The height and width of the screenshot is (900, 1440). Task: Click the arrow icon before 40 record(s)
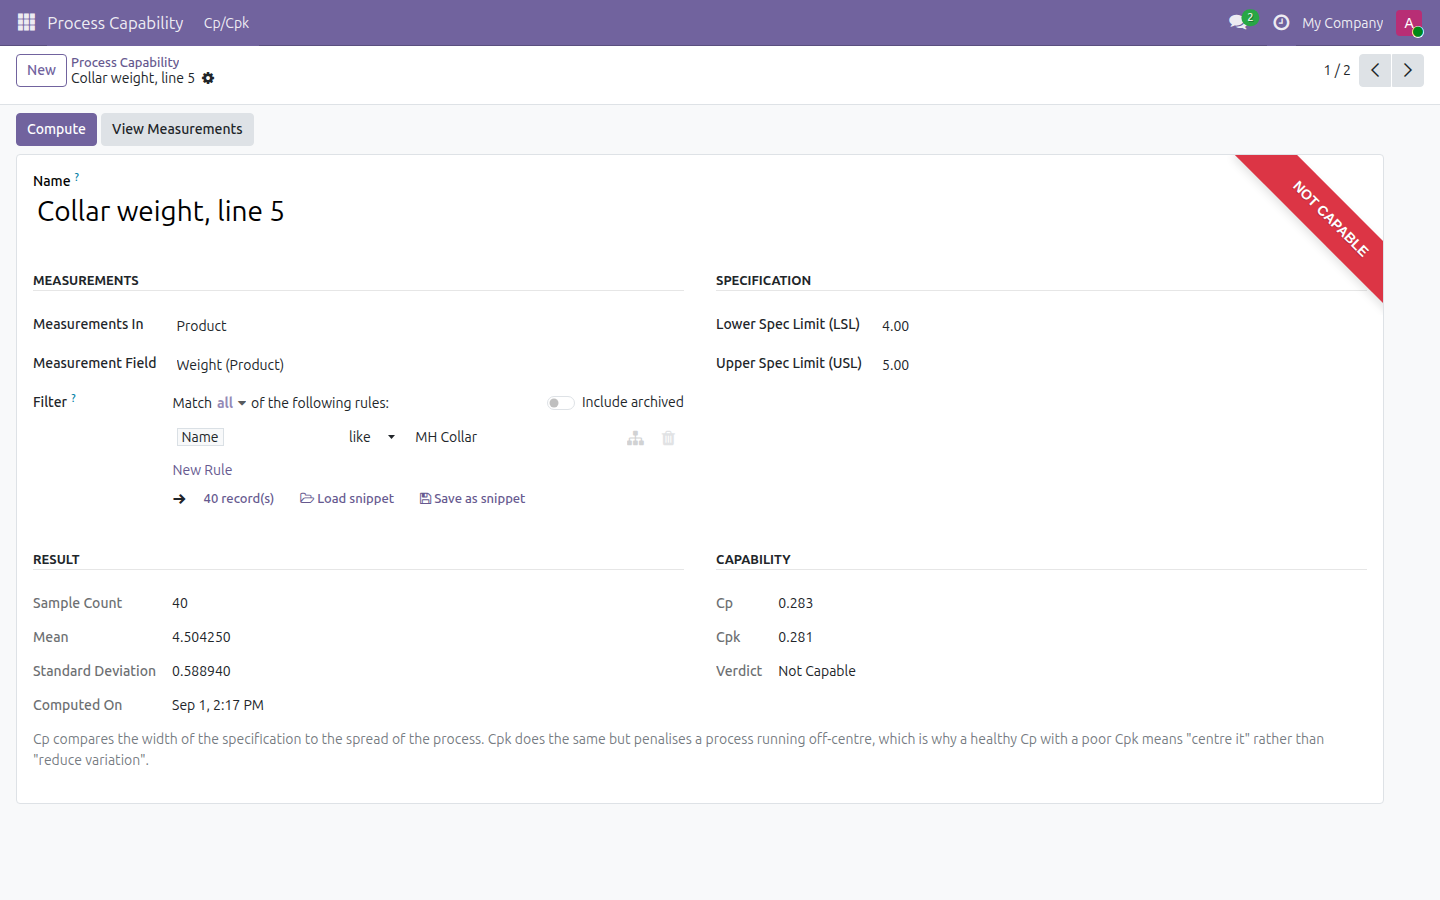pyautogui.click(x=180, y=499)
